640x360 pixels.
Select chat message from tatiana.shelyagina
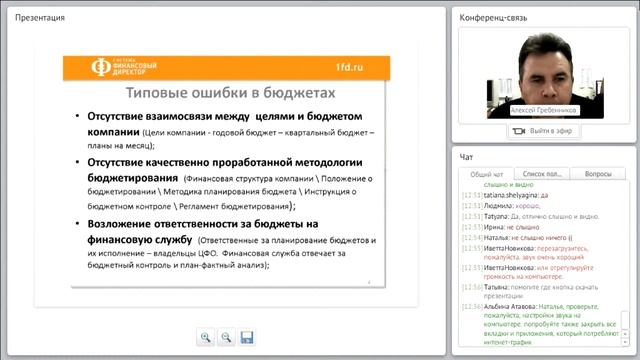505,196
